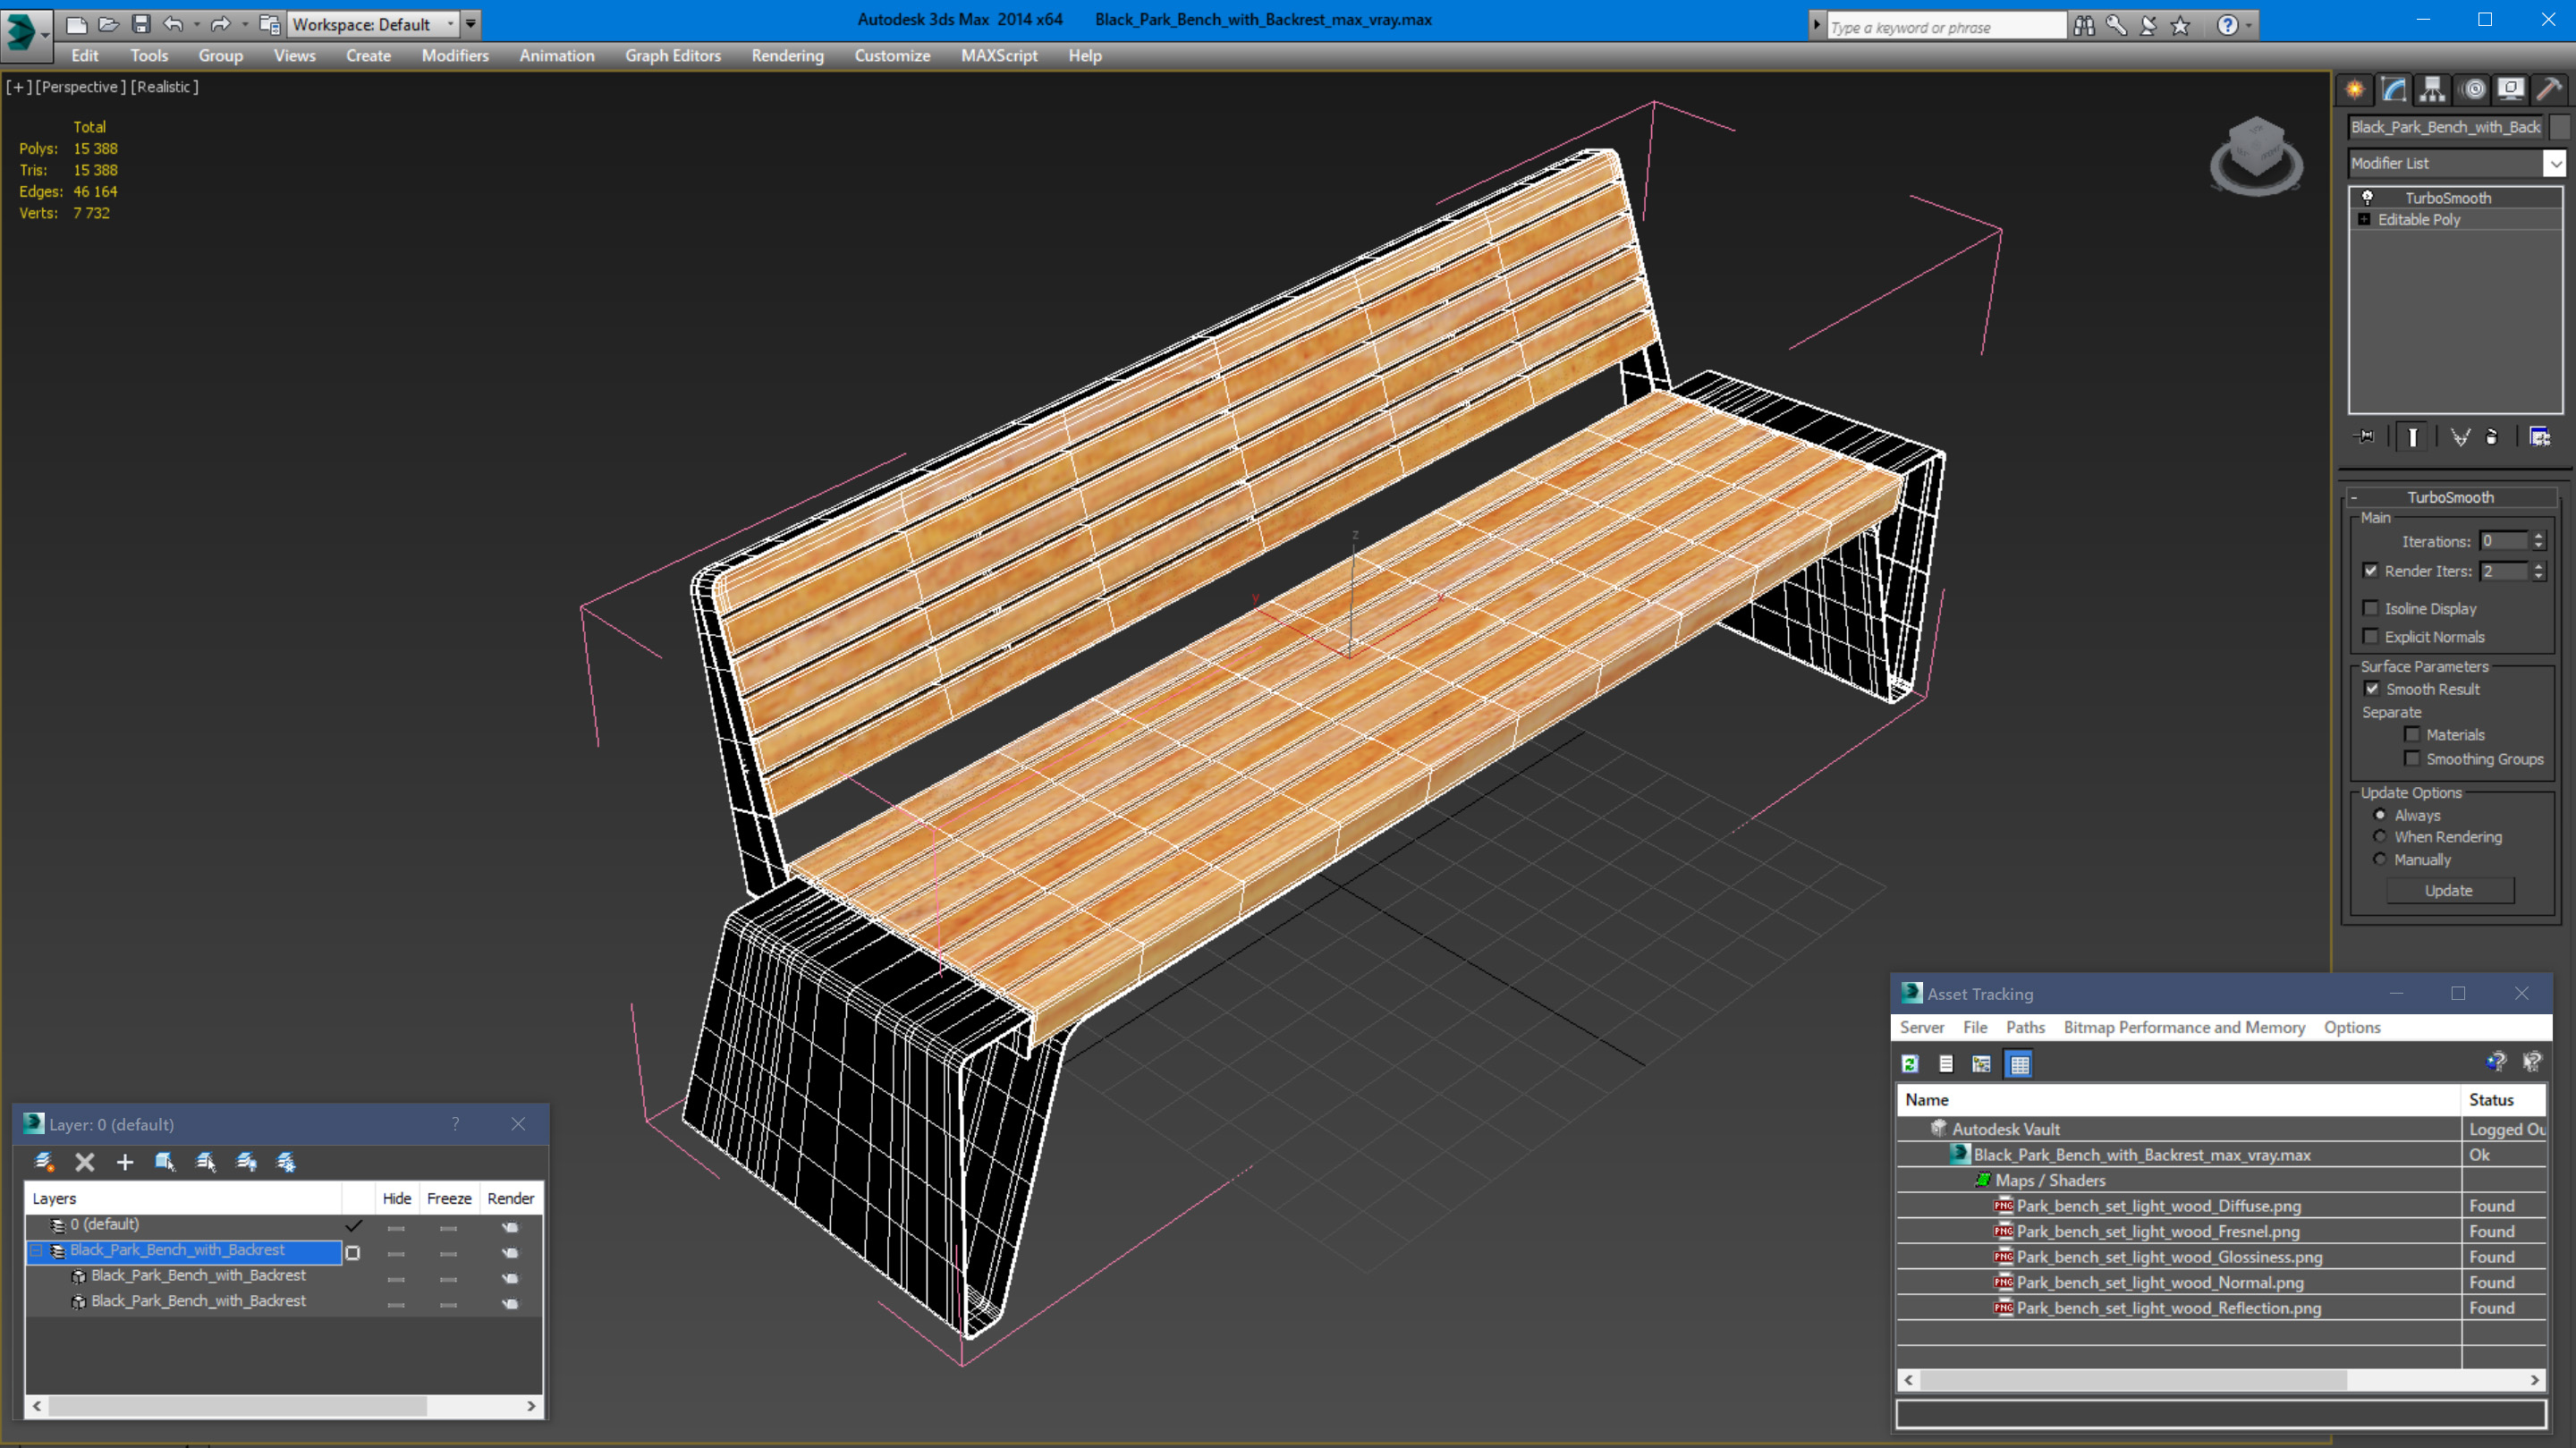
Task: Open Bitmap Performance and Memory menu
Action: point(2184,1028)
